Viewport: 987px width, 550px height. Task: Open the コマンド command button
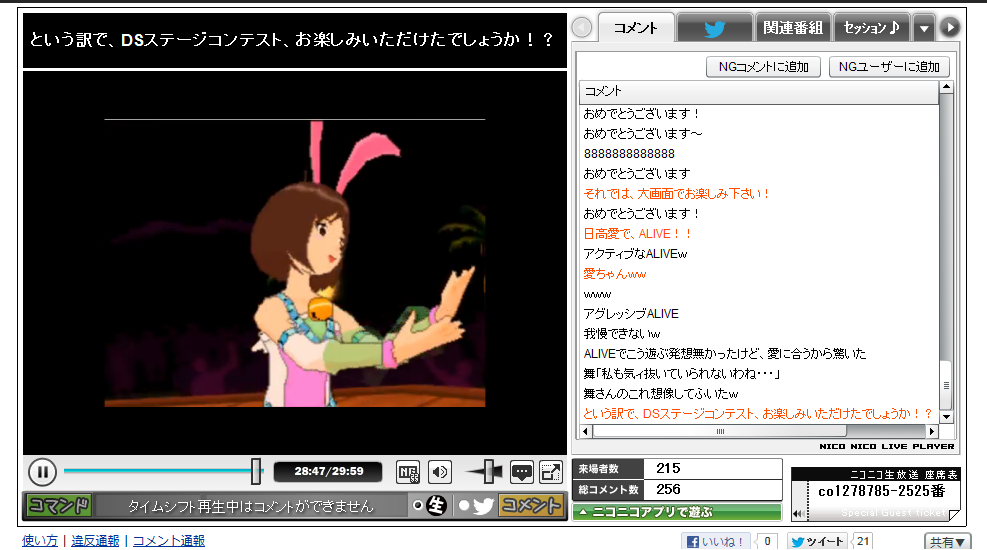(x=59, y=505)
